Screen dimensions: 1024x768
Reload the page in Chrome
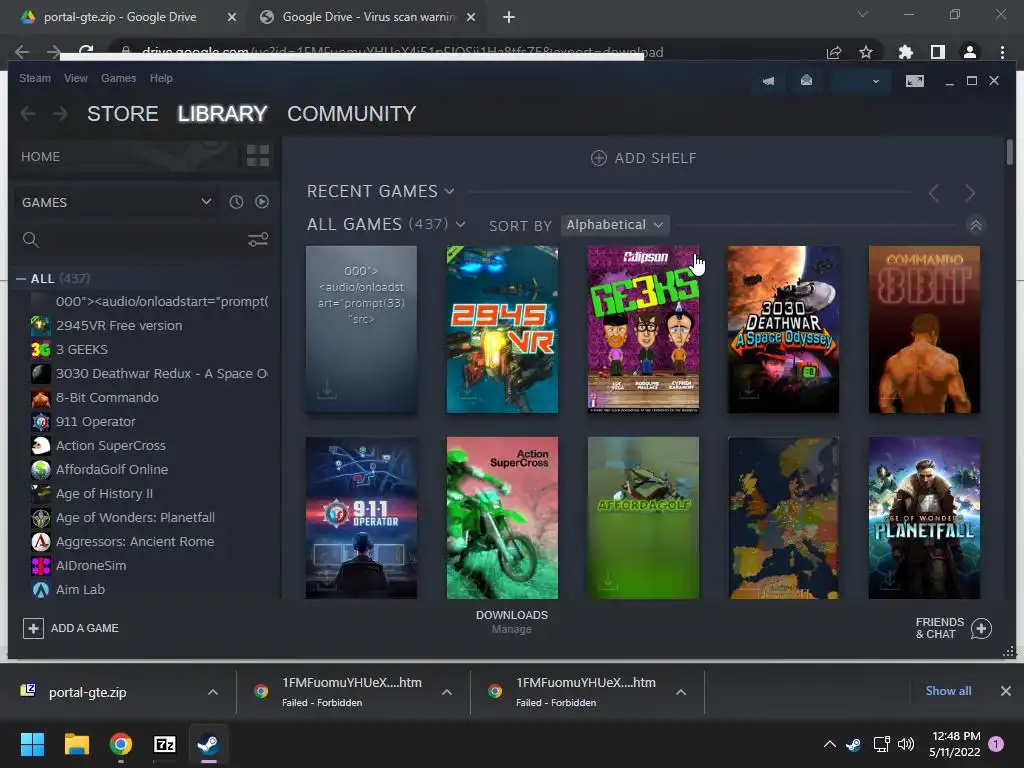[86, 52]
